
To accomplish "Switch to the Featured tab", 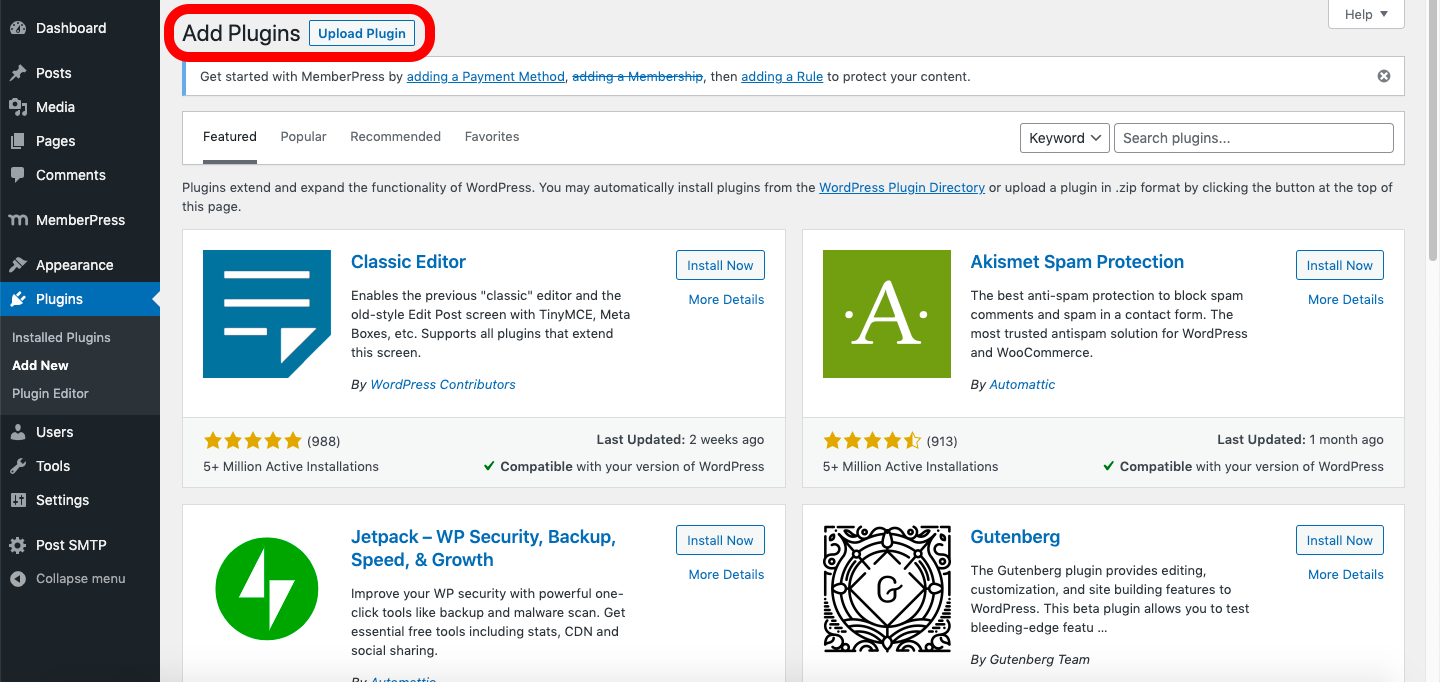I will point(230,137).
